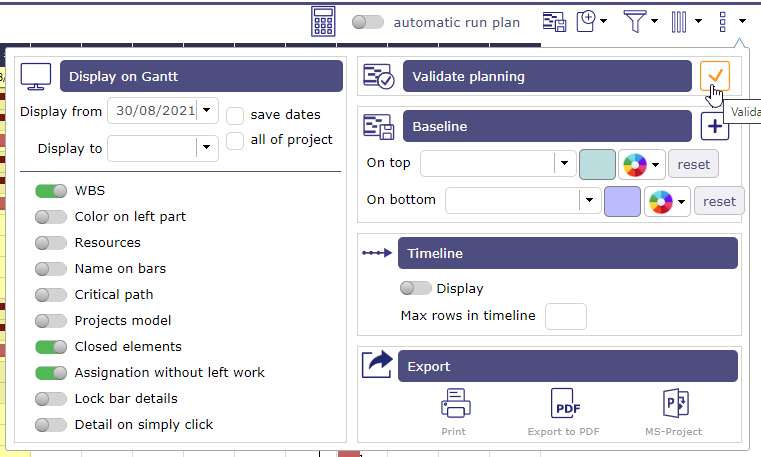761x457 pixels.
Task: Click the Max rows in timeline field
Action: pyautogui.click(x=565, y=316)
